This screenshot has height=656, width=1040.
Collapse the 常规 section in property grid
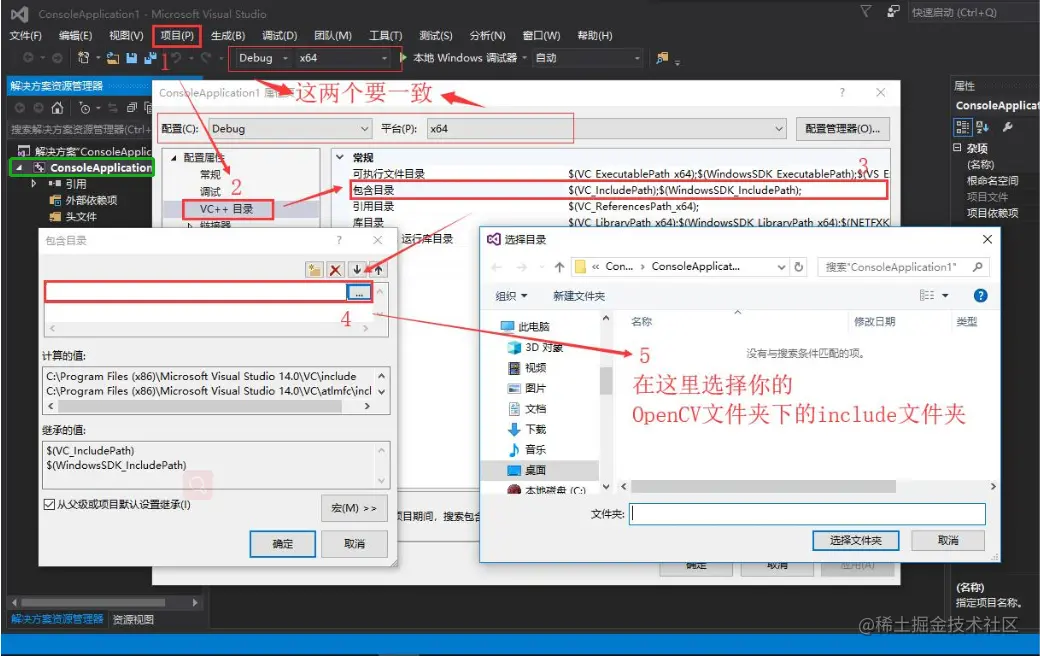coord(340,157)
